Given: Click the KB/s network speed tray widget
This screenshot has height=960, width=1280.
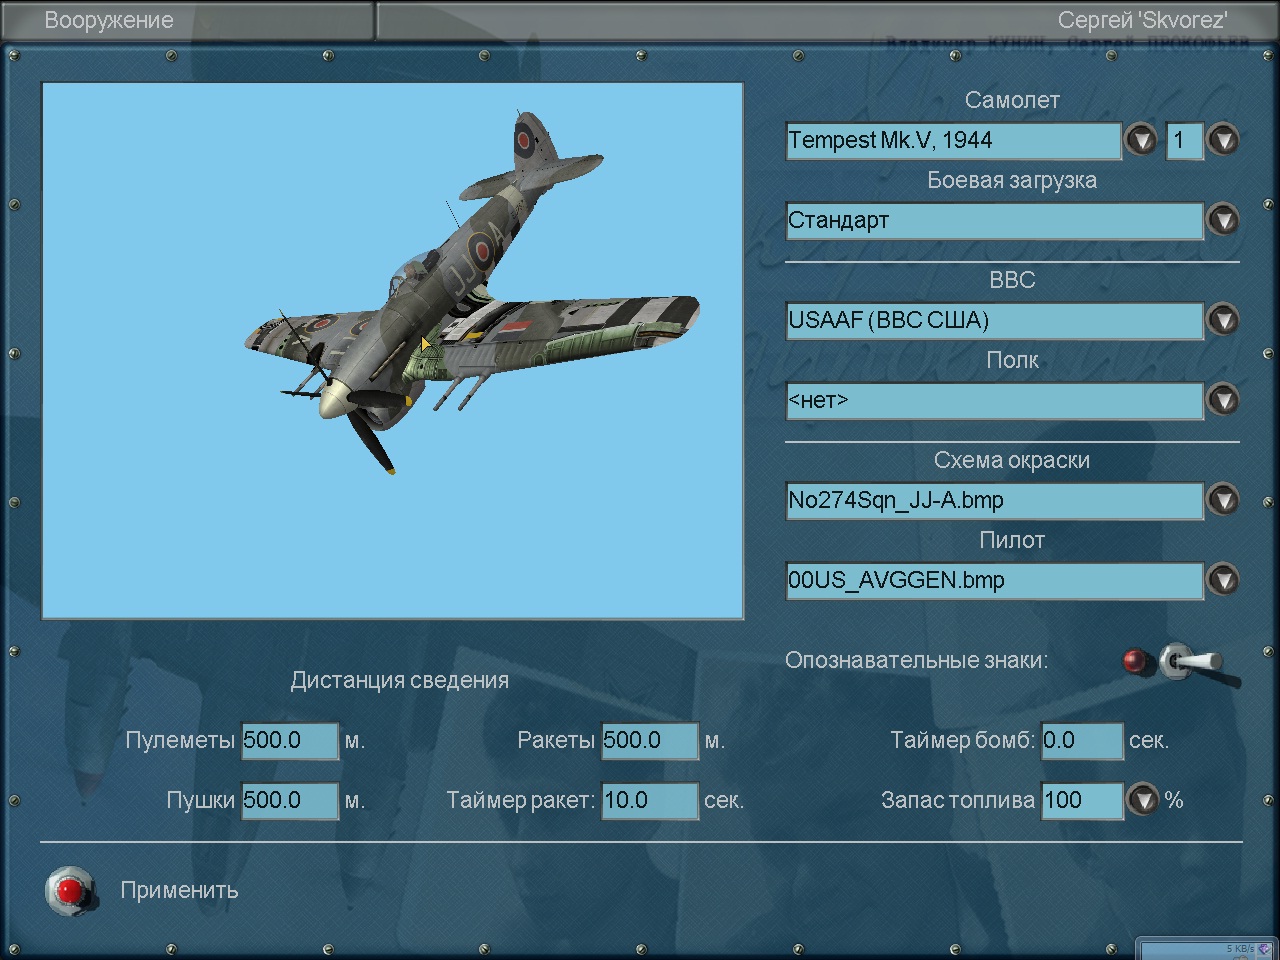Looking at the screenshot, I should point(1207,949).
